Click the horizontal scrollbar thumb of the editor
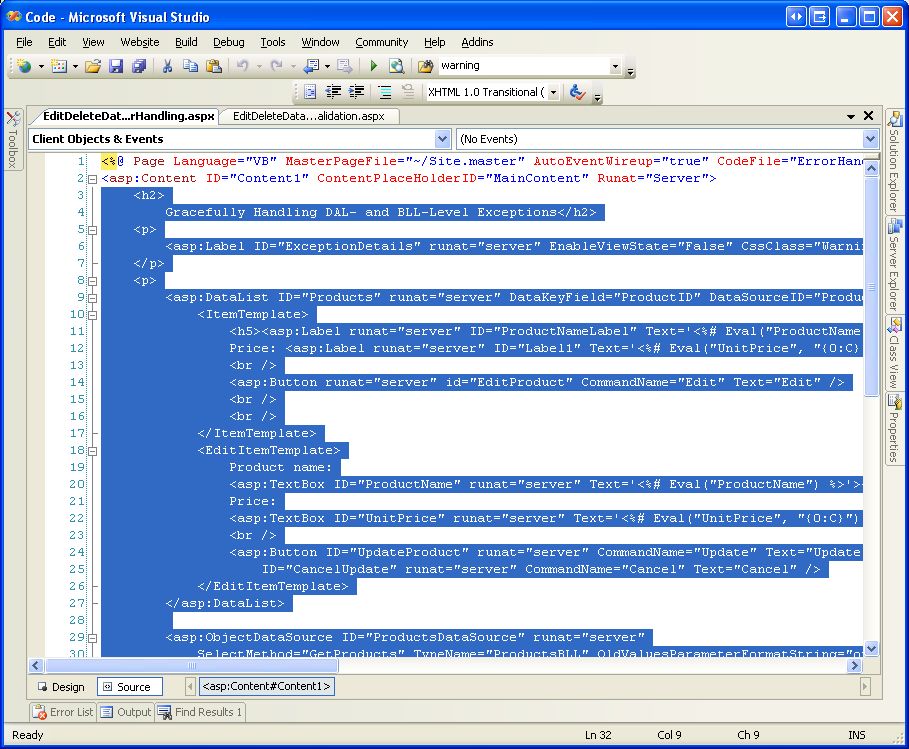The height and width of the screenshot is (749, 909). click(x=192, y=666)
